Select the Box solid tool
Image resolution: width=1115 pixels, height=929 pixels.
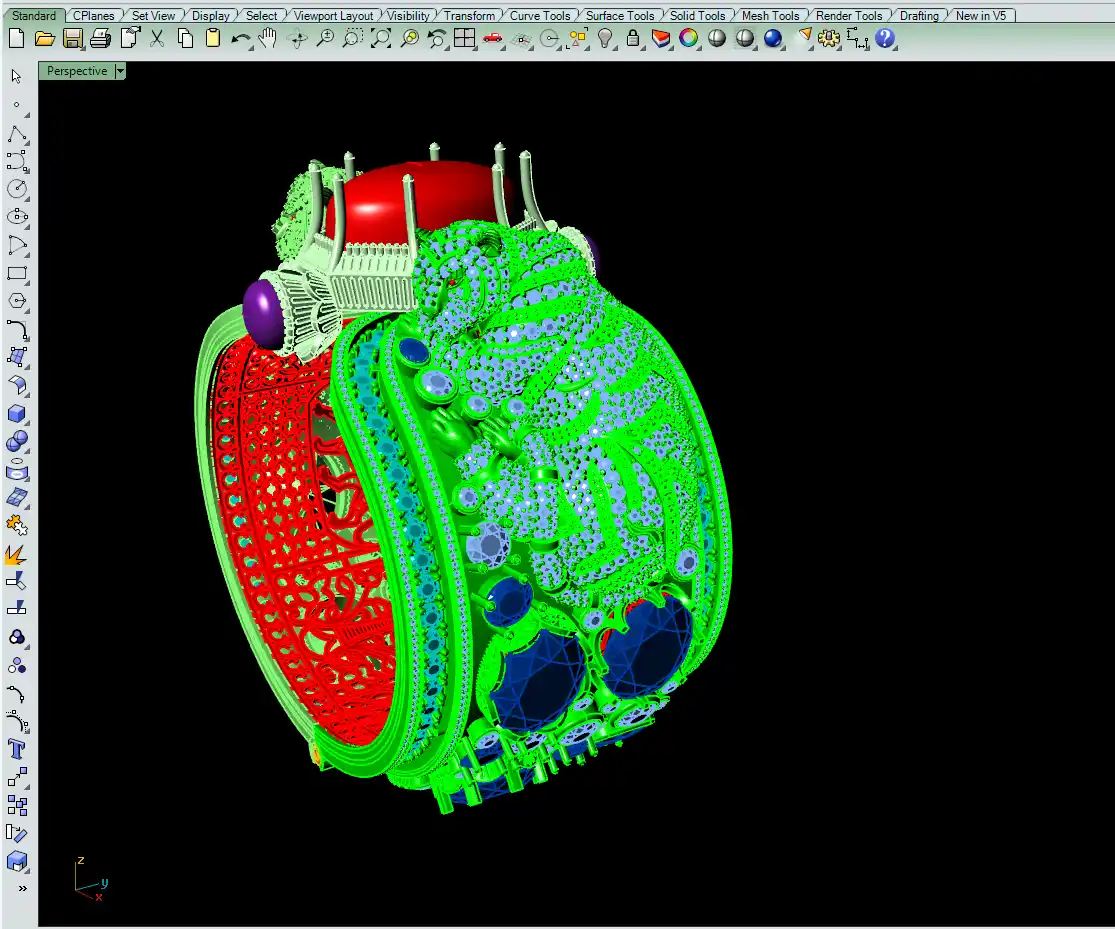17,414
